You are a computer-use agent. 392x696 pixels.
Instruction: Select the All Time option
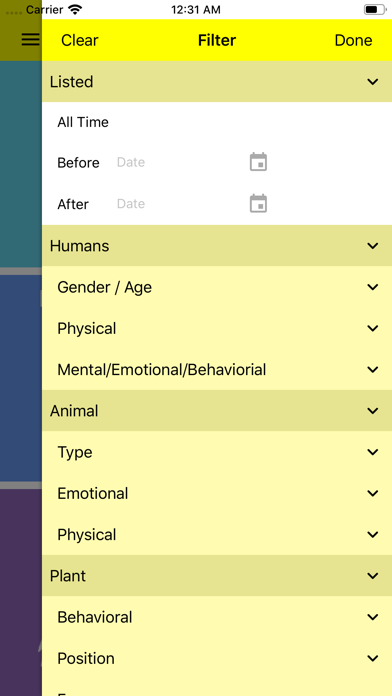point(83,122)
